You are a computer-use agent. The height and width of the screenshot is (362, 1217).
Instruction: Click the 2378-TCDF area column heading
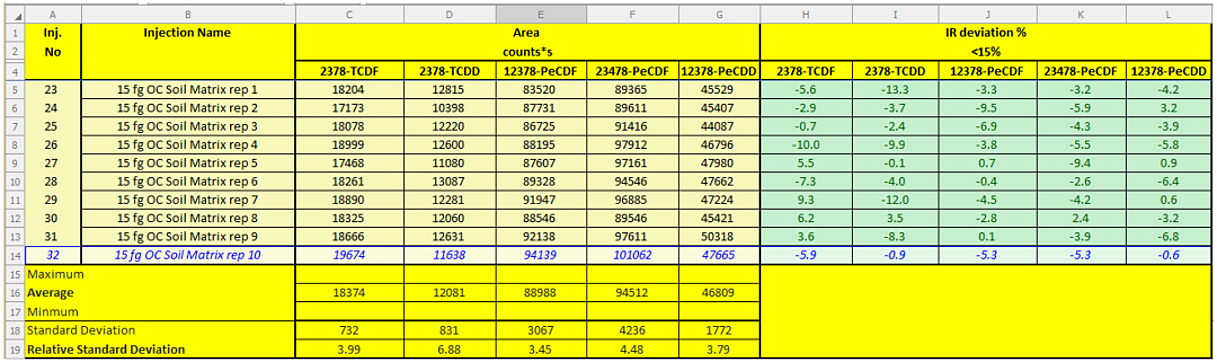click(x=349, y=71)
